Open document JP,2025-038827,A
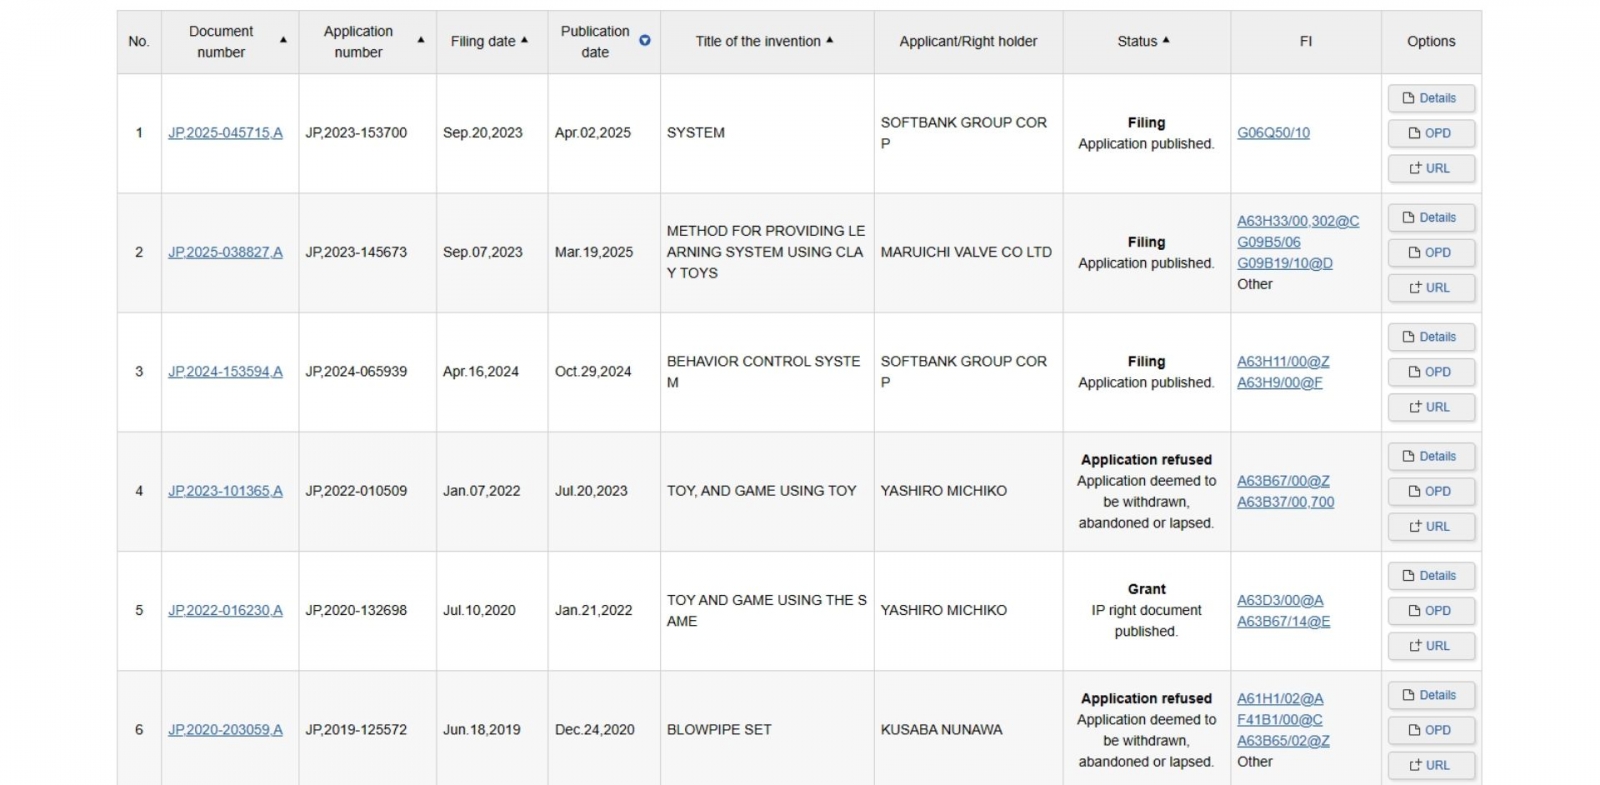The image size is (1600, 785). pyautogui.click(x=225, y=252)
